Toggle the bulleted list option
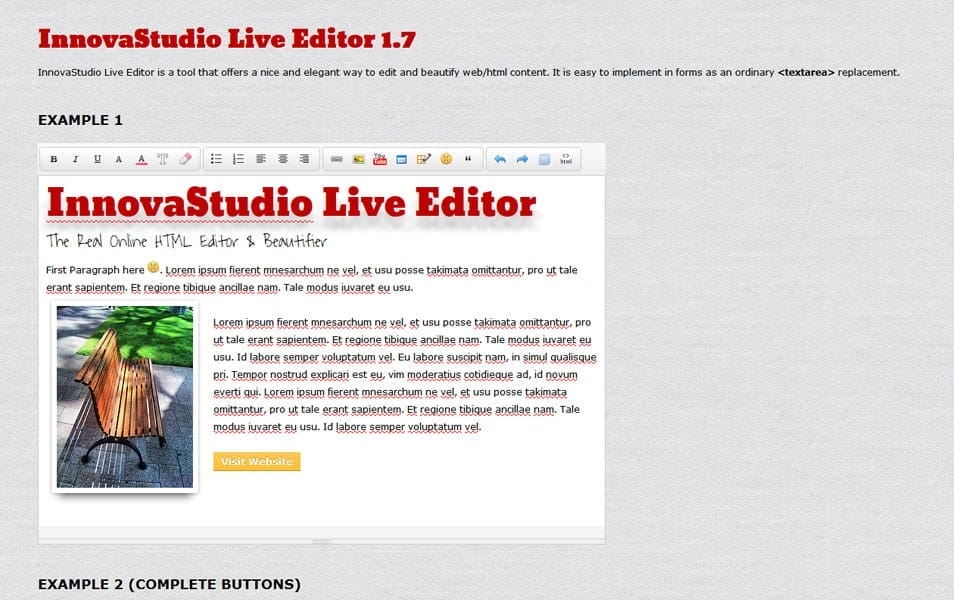954x600 pixels. click(x=216, y=158)
